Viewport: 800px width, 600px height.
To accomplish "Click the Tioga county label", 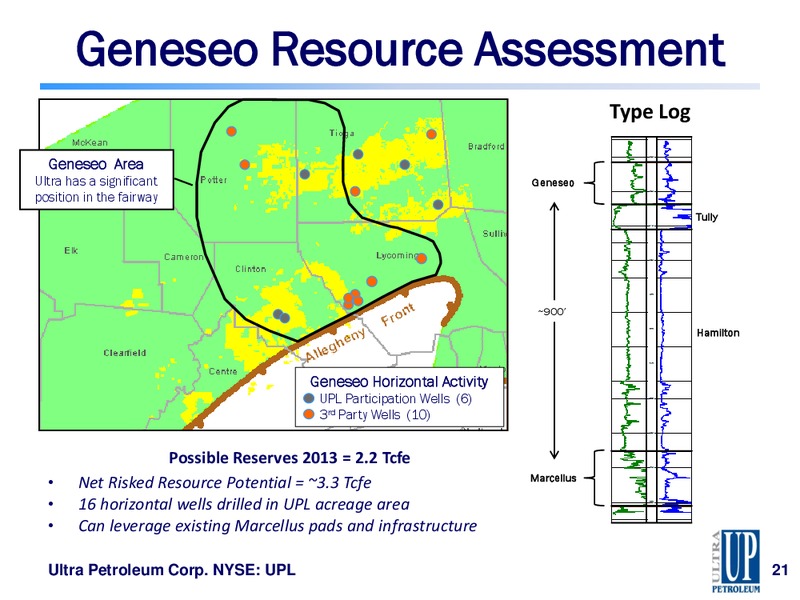I will point(341,133).
